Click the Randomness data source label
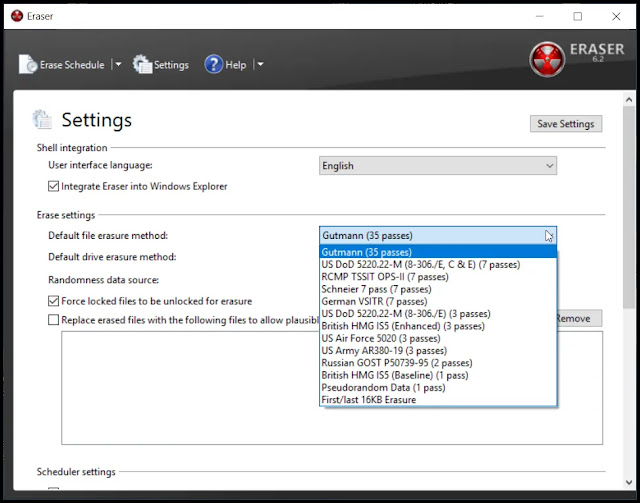Viewport: 640px width, 503px height. (103, 280)
